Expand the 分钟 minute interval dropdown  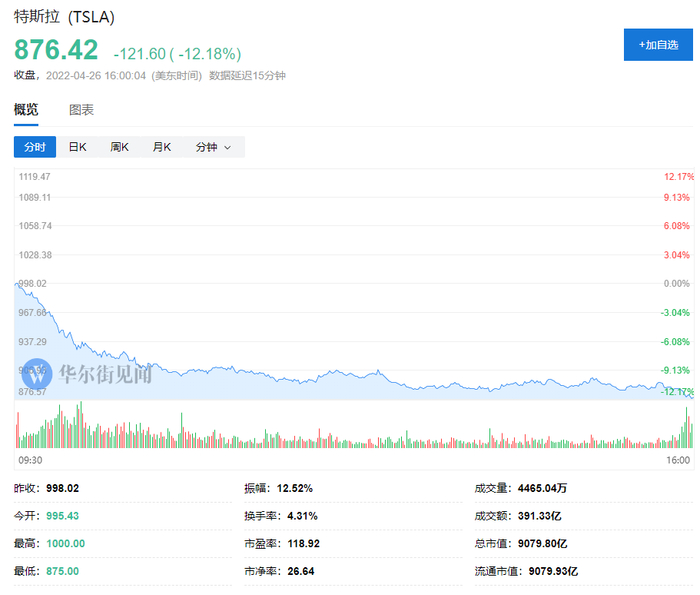[213, 147]
